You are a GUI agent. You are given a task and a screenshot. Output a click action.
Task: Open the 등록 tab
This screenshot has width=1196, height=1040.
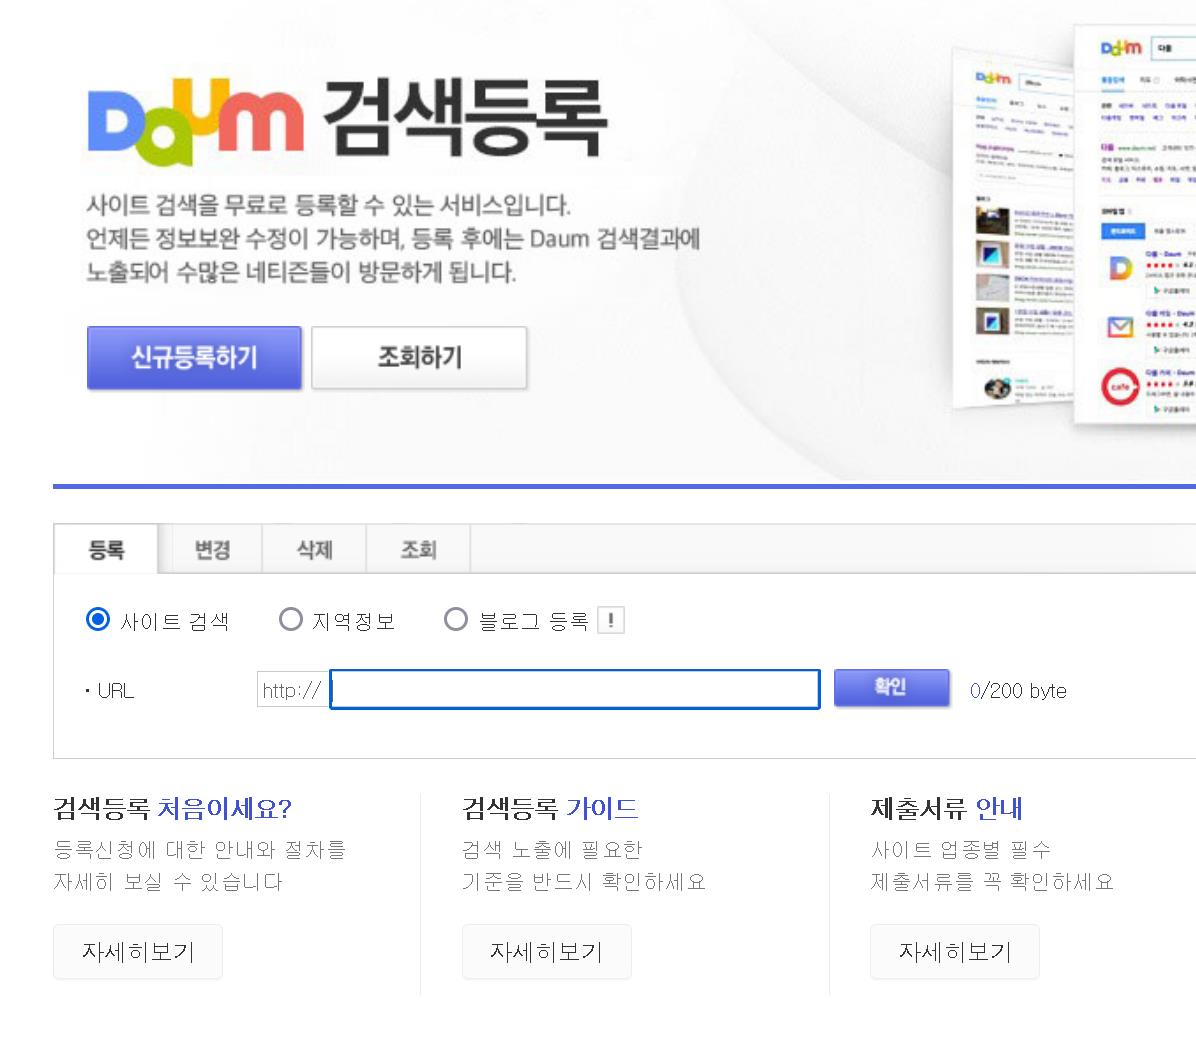pyautogui.click(x=106, y=549)
